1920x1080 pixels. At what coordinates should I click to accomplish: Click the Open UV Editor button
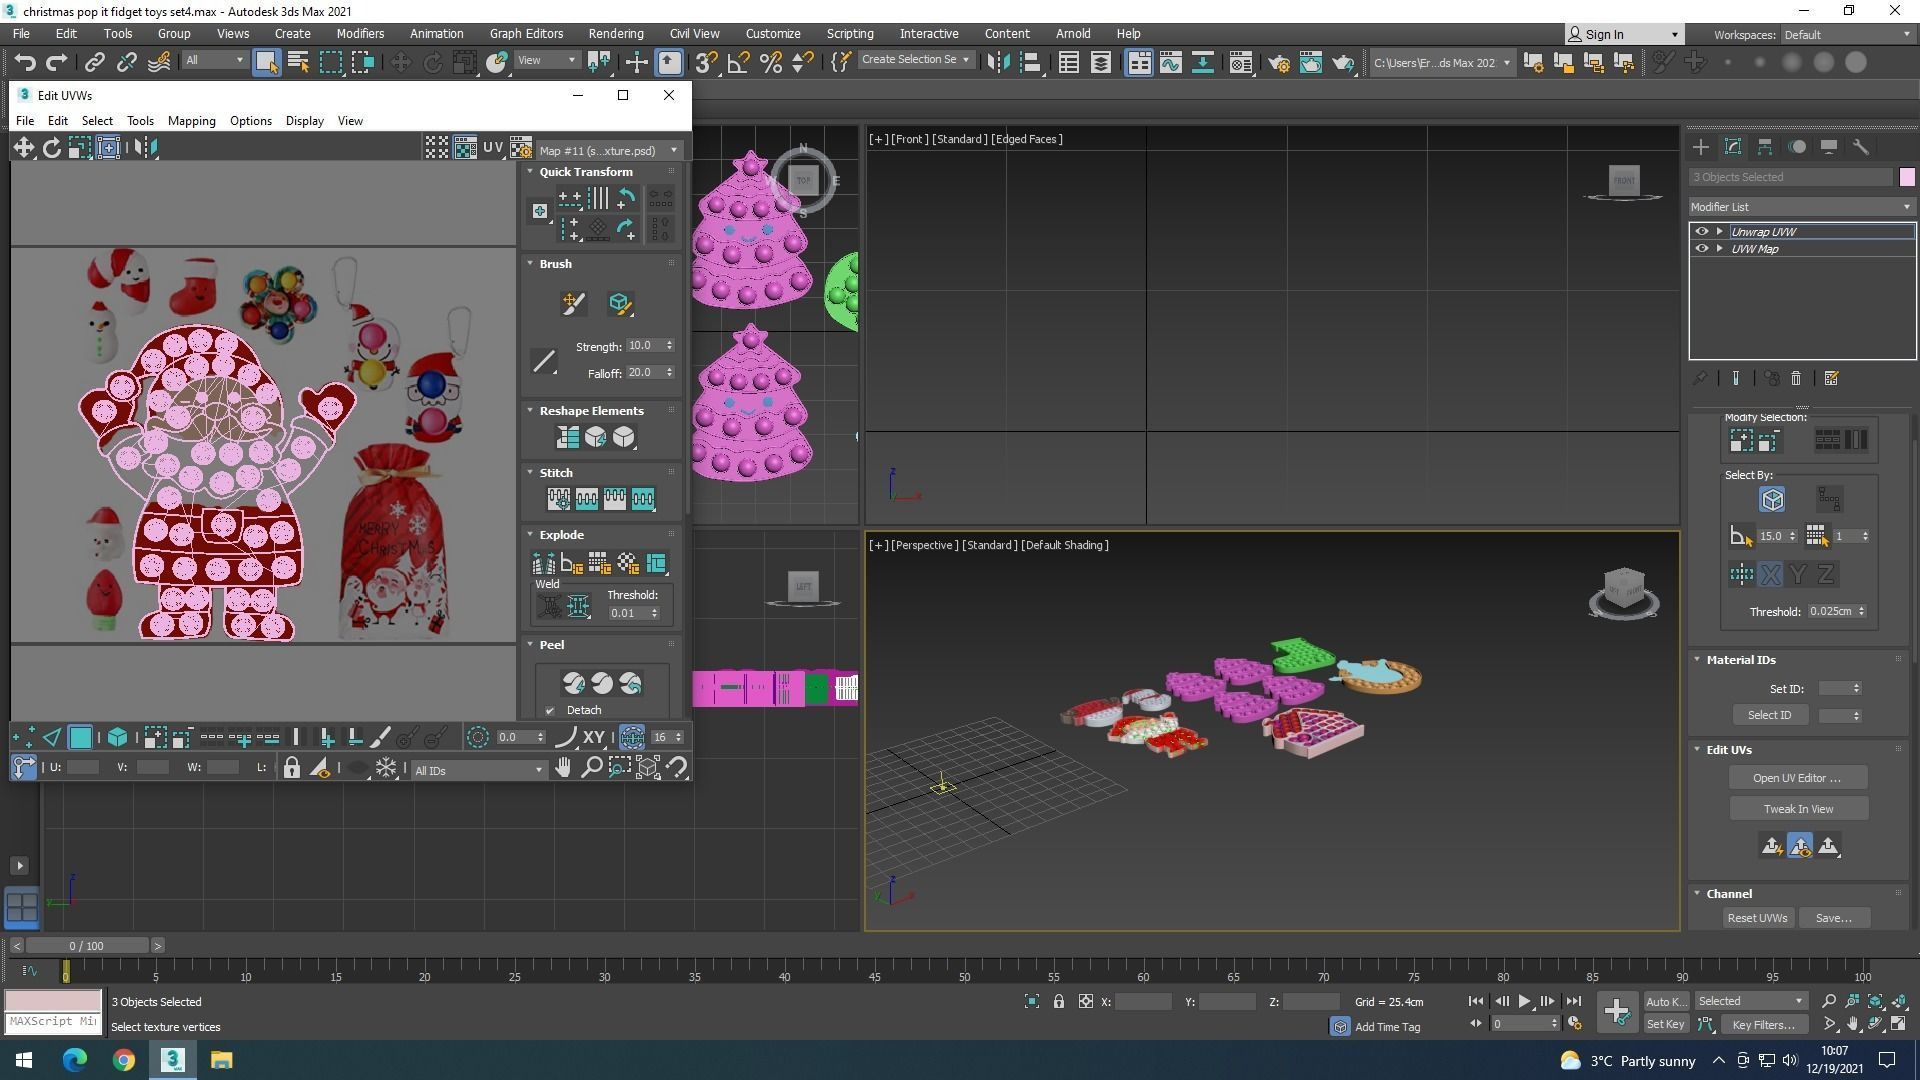pos(1797,778)
